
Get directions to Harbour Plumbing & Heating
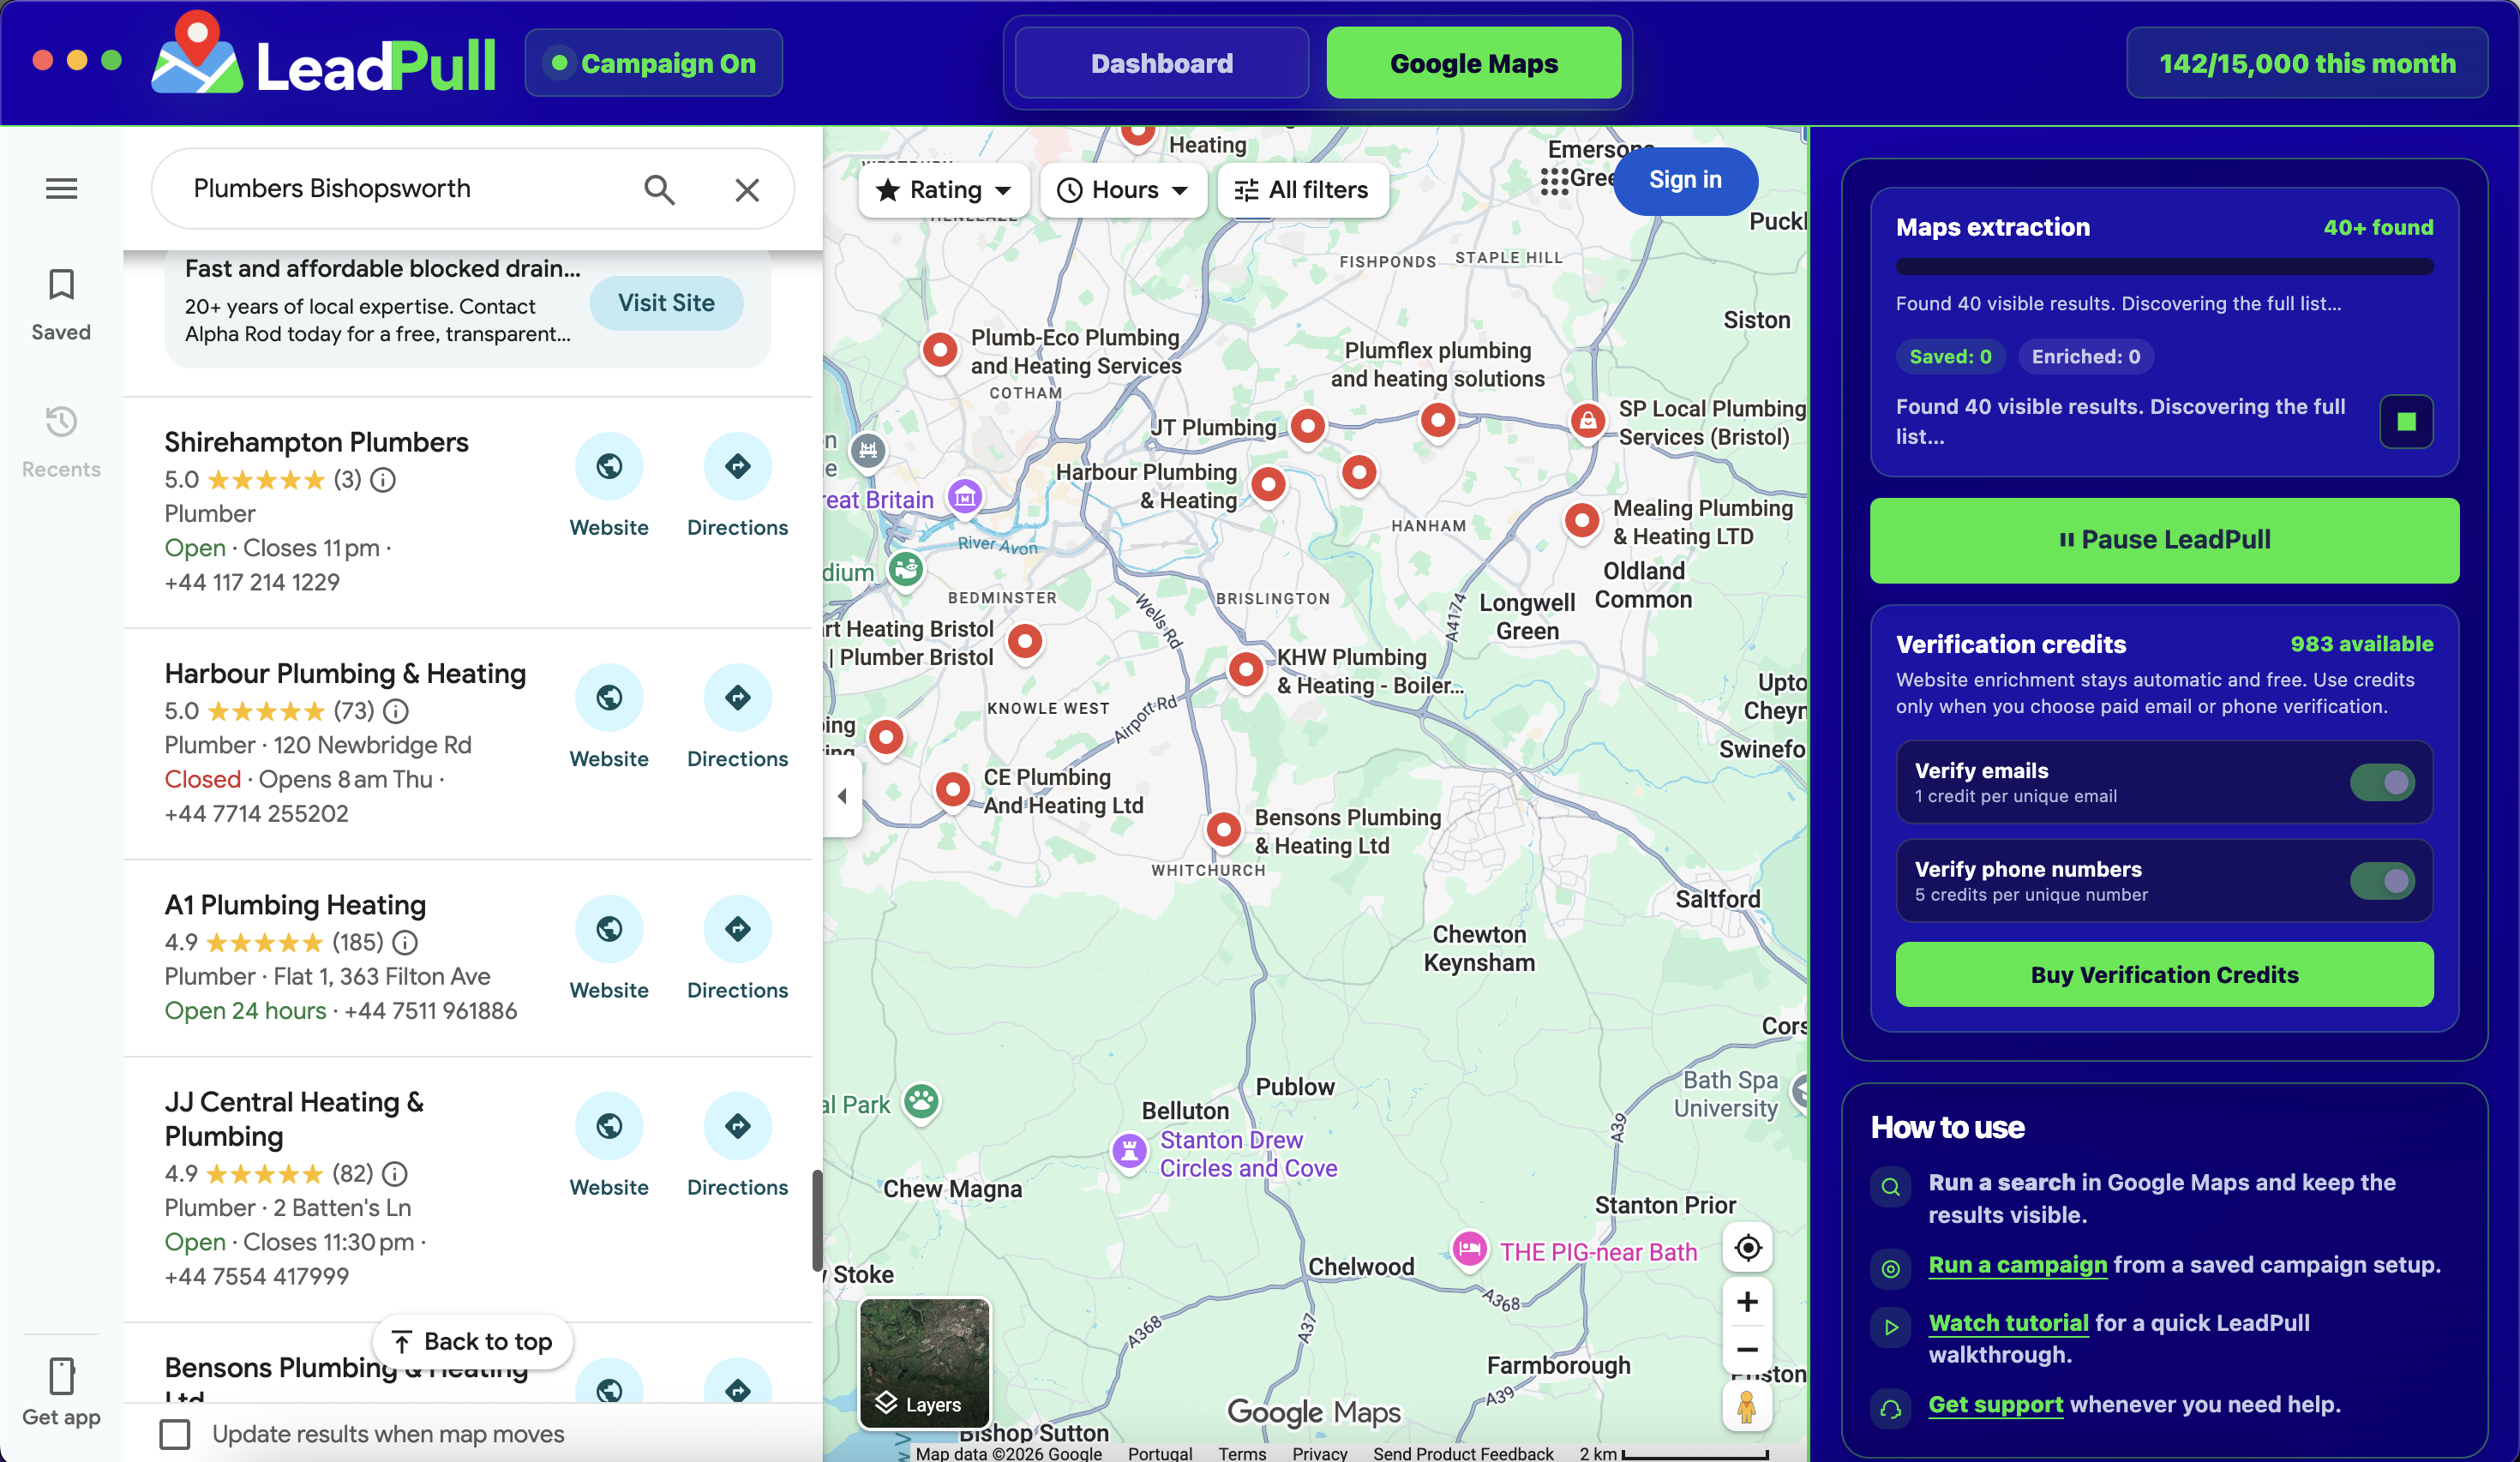[x=737, y=697]
